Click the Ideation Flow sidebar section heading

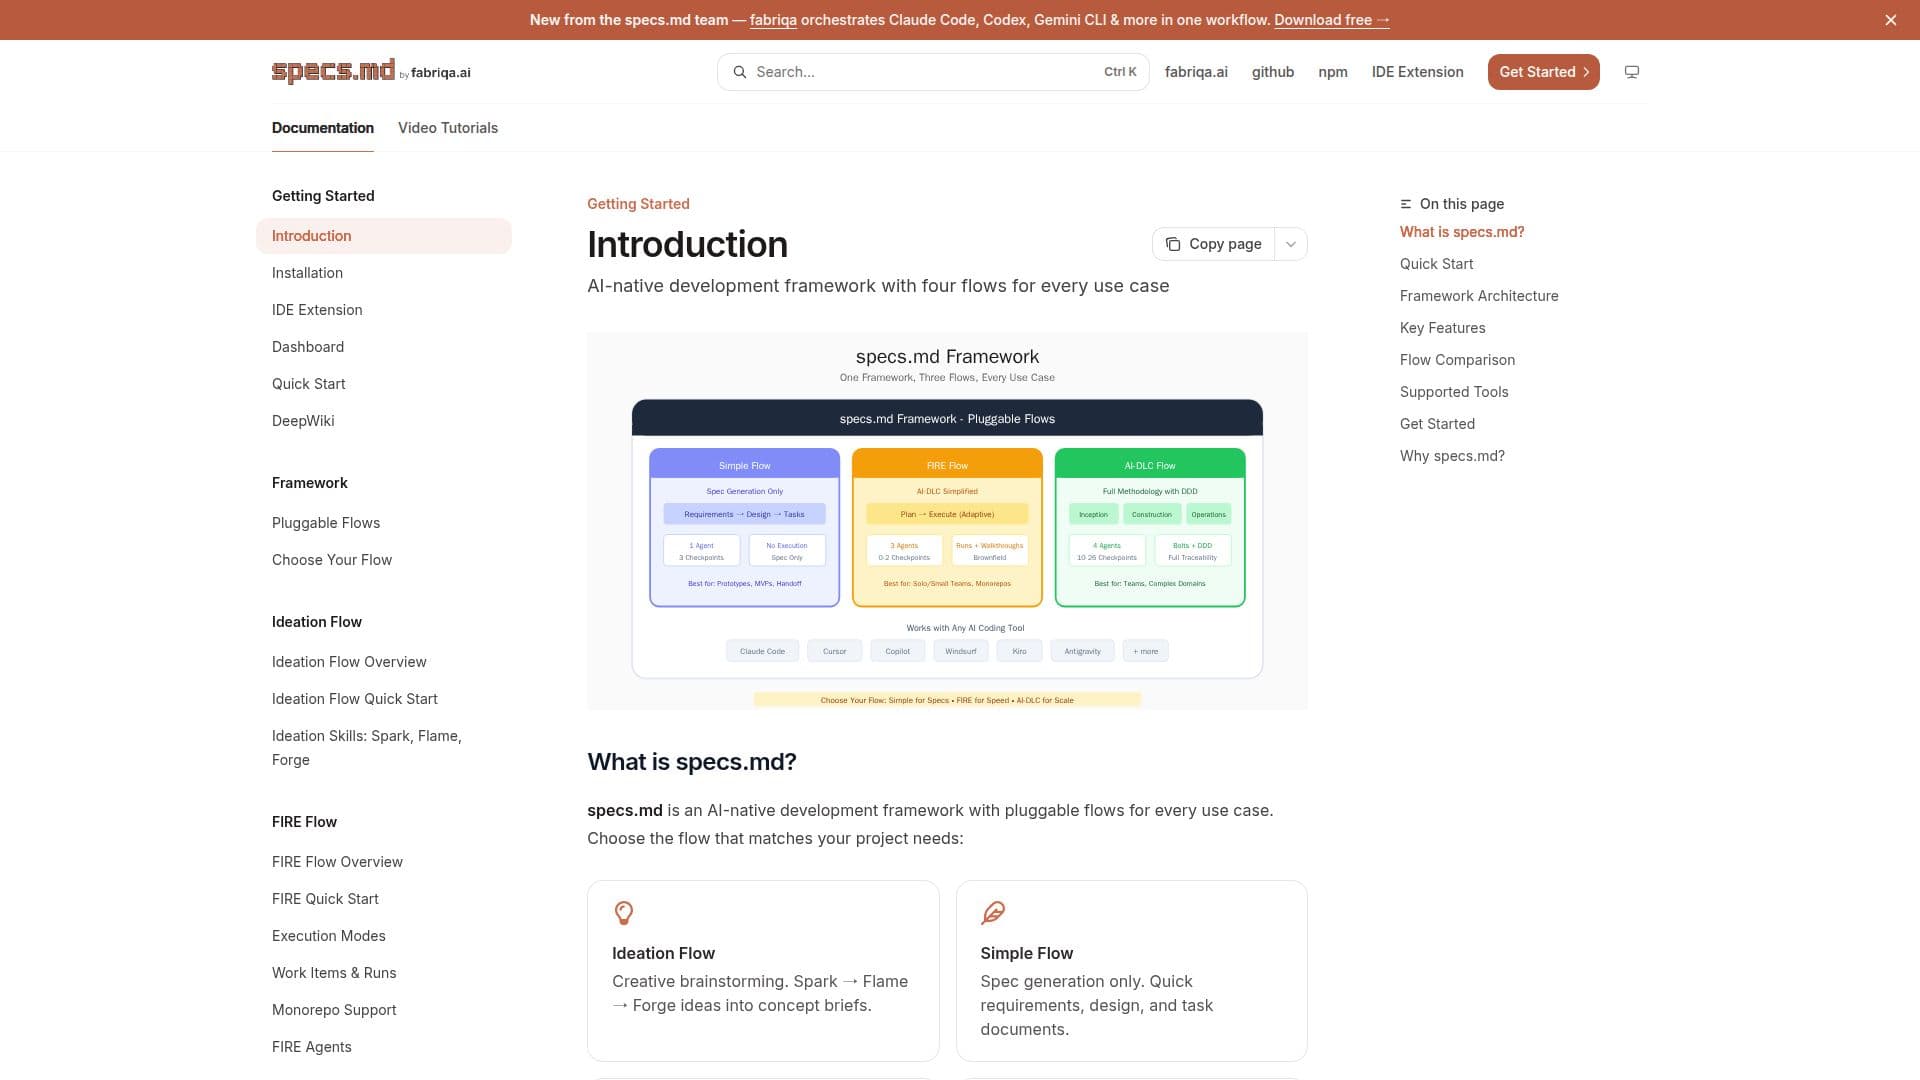pos(317,622)
